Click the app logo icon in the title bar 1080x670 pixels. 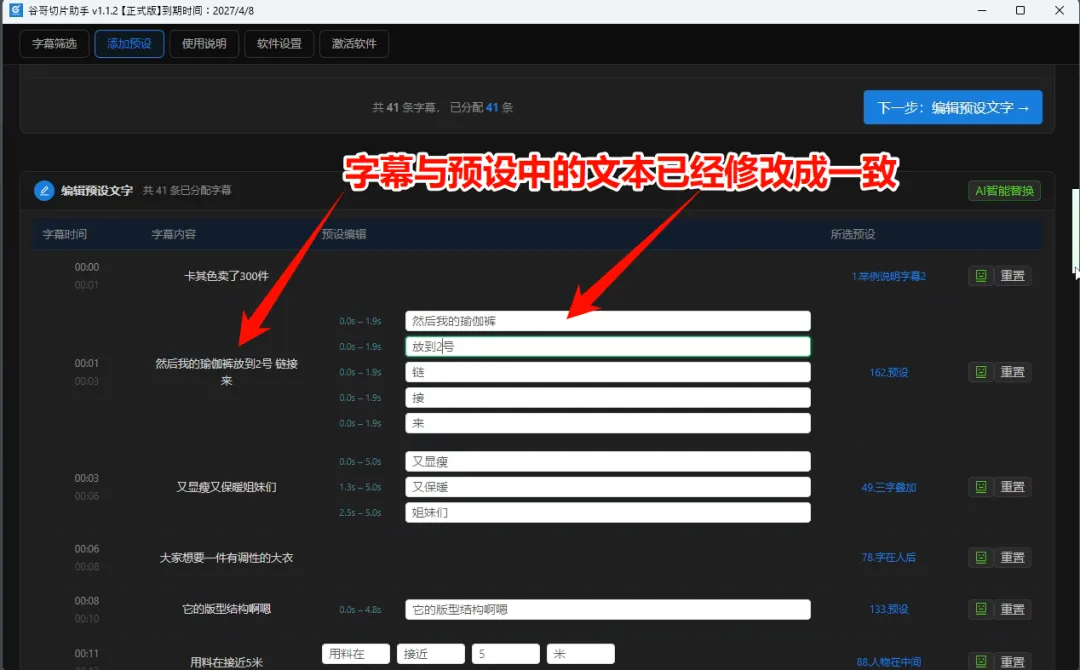pyautogui.click(x=15, y=10)
